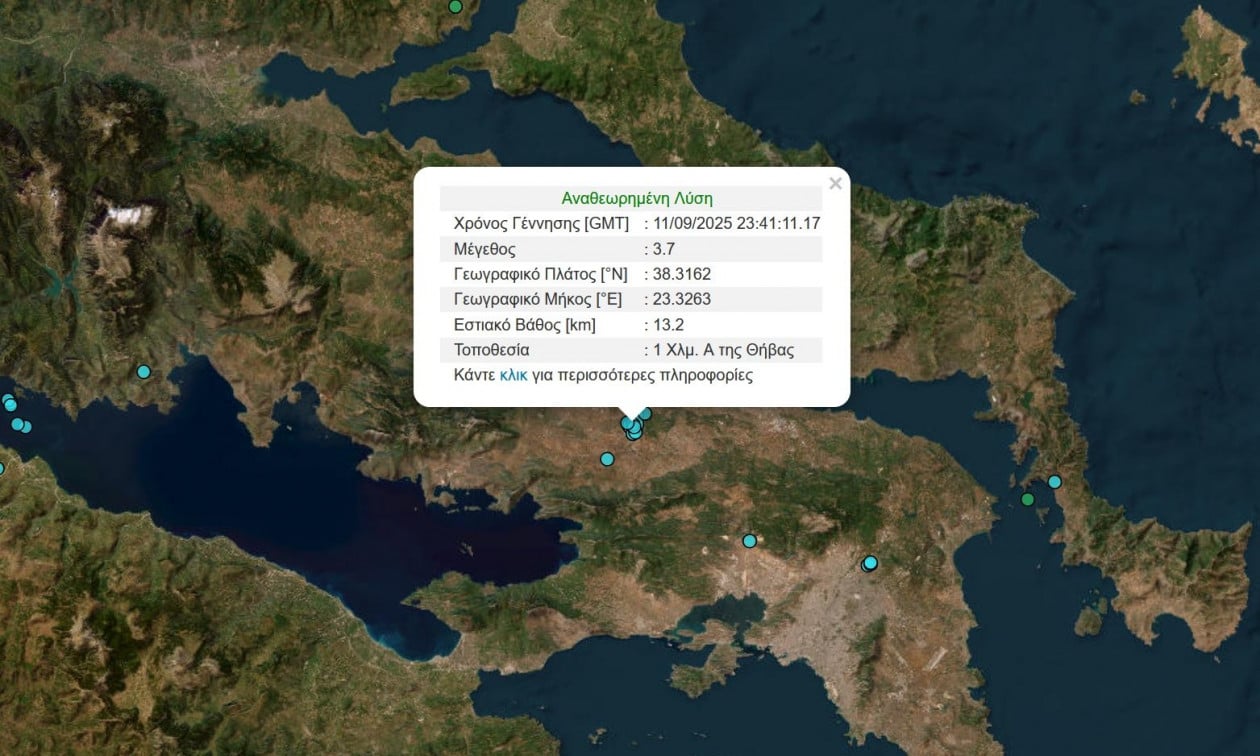The width and height of the screenshot is (1260, 756).
Task: Click the location text '1 Χλμ. Α της Θήβας'
Action: [x=724, y=350]
